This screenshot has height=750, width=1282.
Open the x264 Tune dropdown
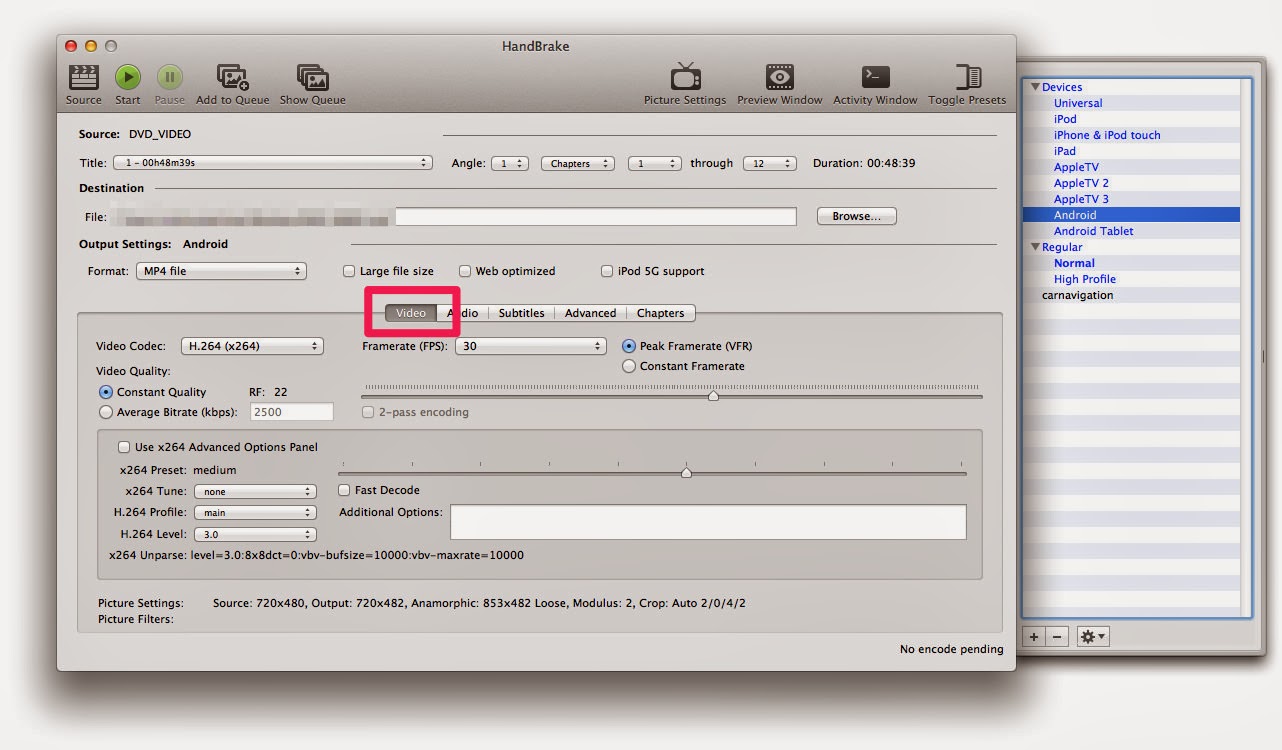(255, 491)
